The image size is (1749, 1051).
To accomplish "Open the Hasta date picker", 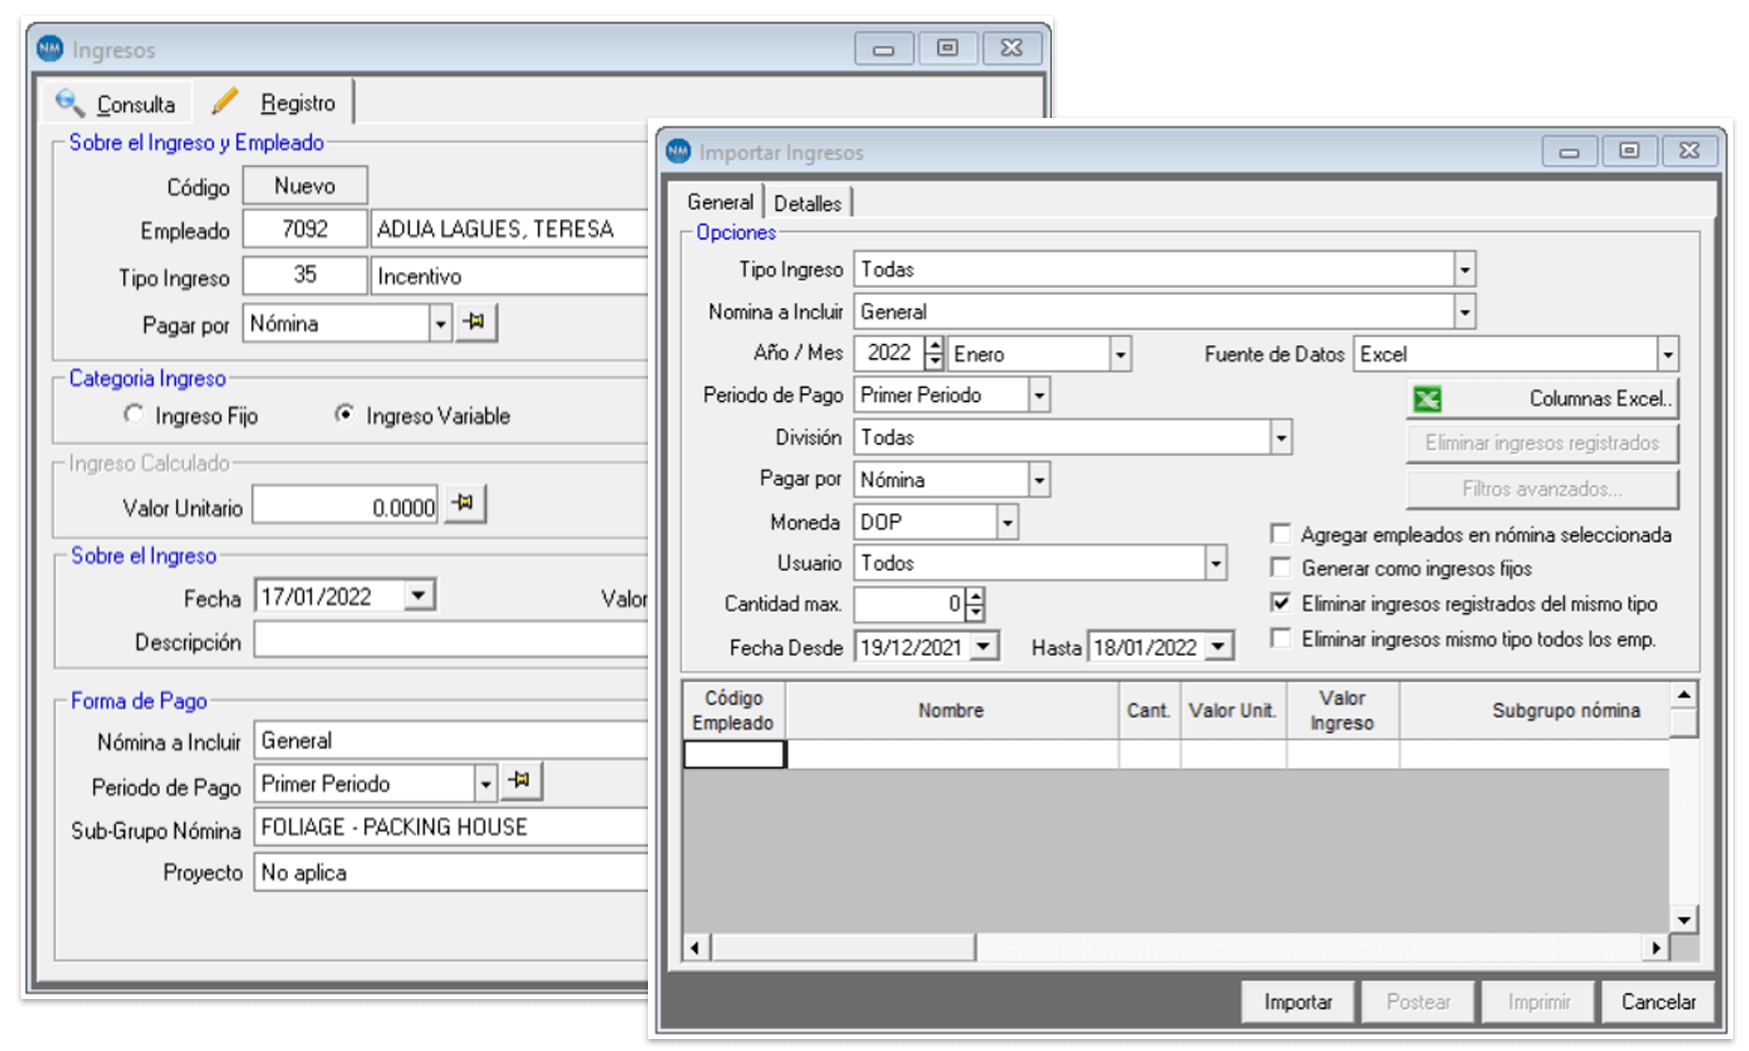I will (x=1218, y=647).
